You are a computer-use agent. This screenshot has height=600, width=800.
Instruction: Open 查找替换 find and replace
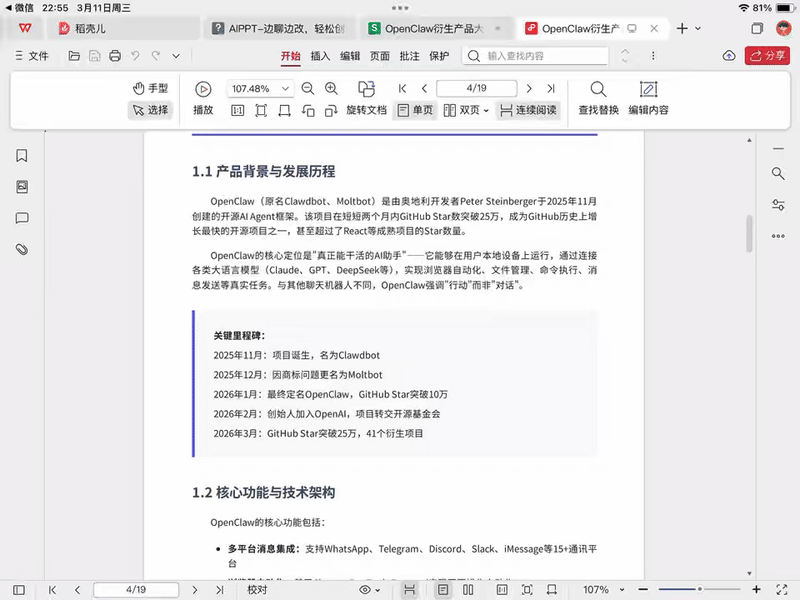[598, 98]
